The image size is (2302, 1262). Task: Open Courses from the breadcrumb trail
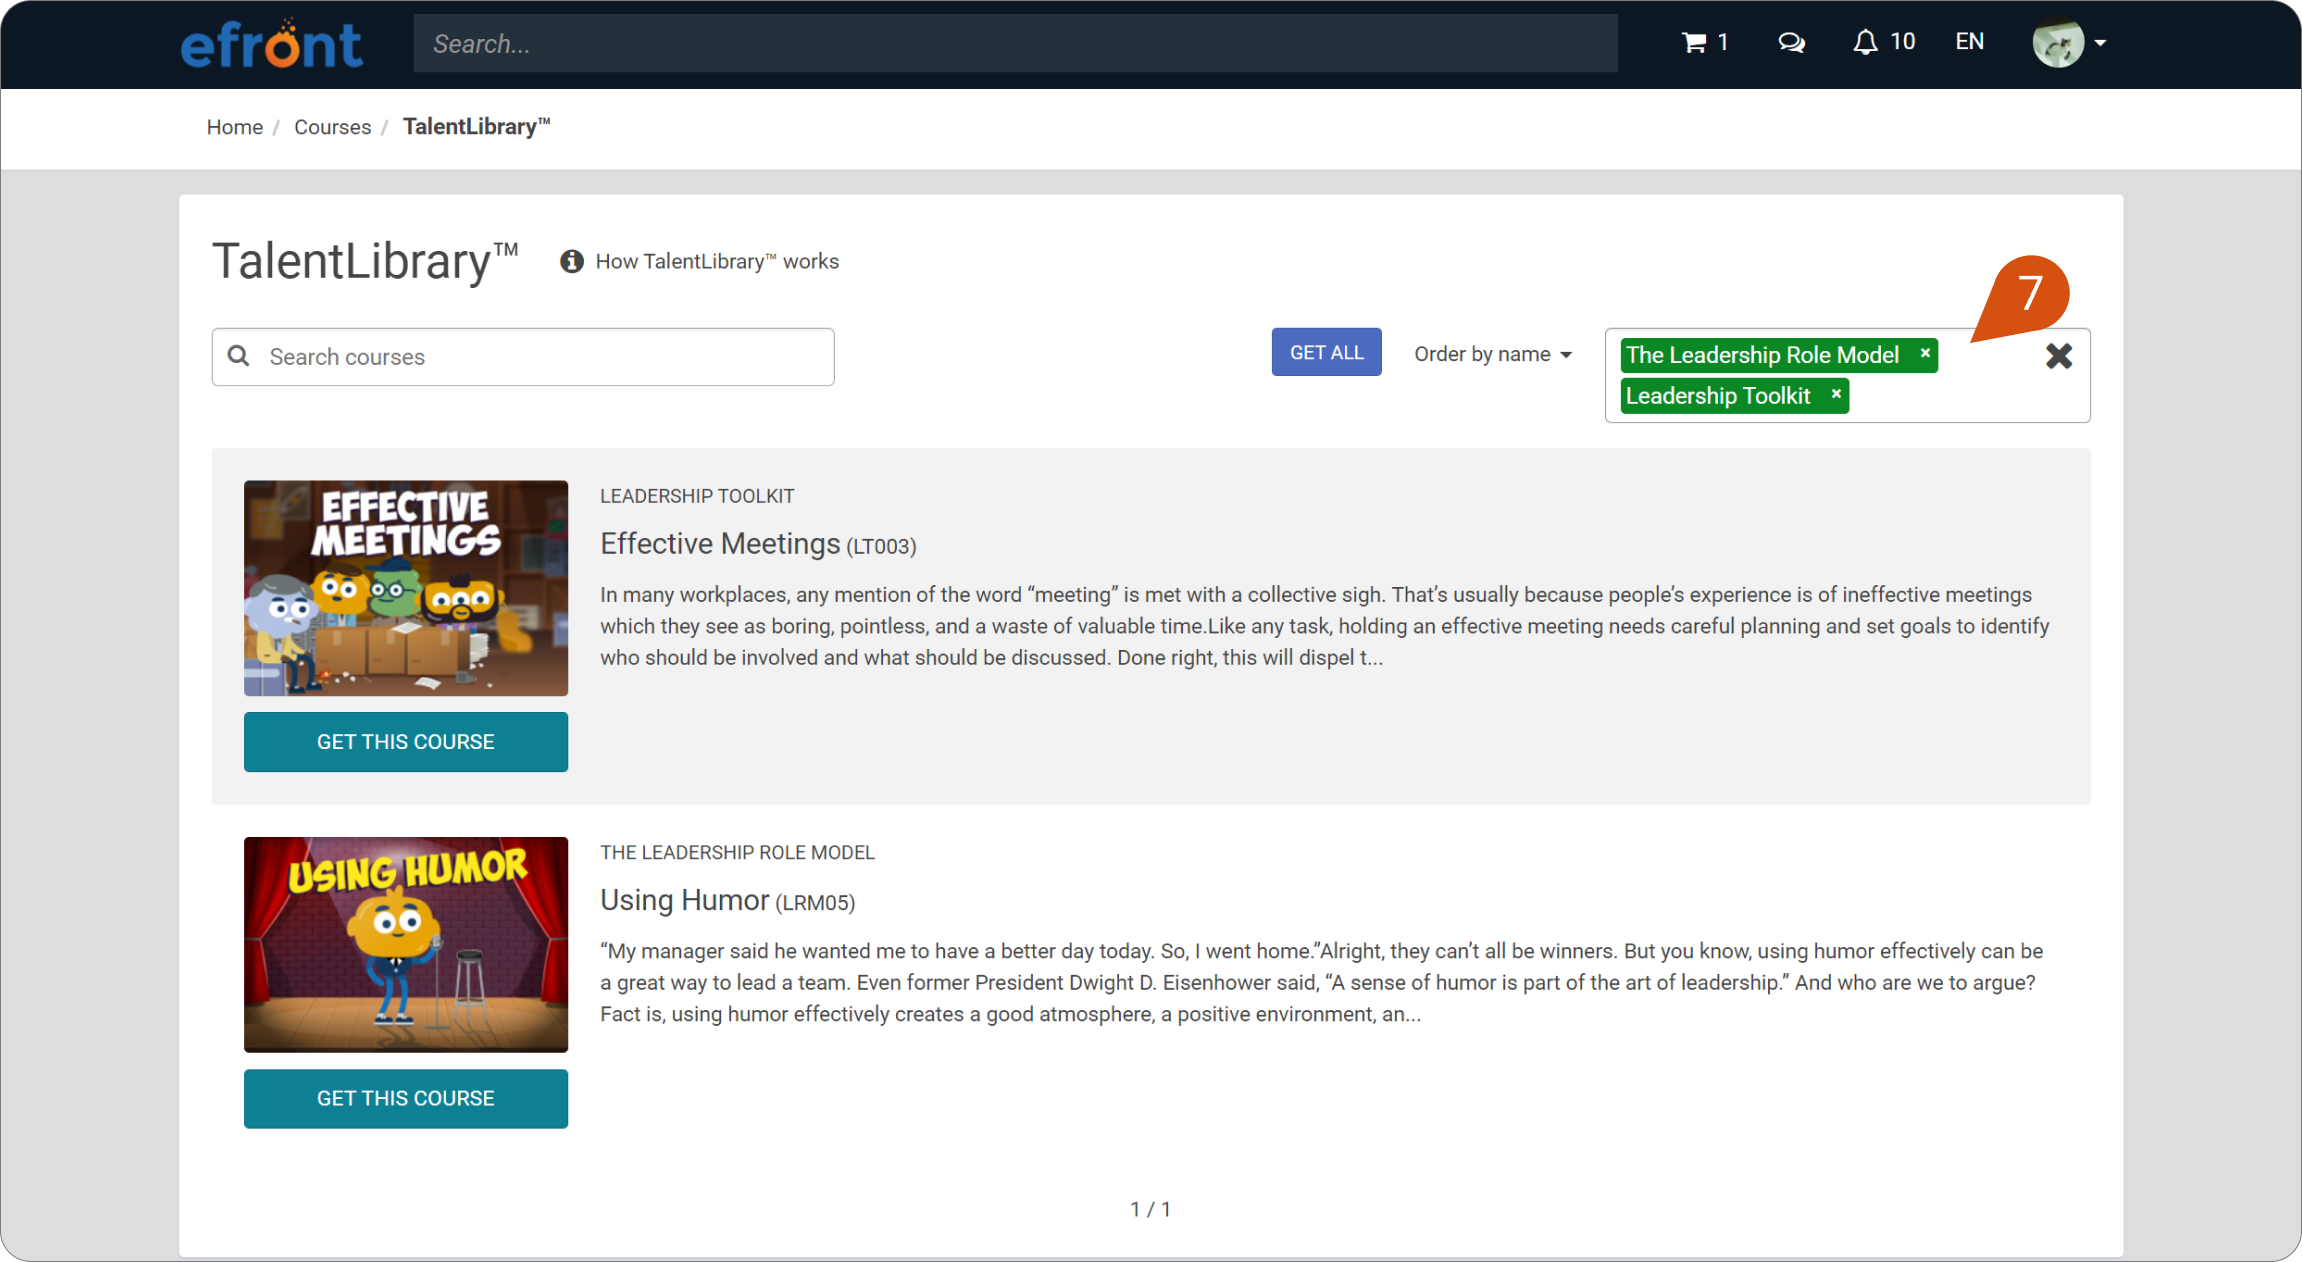[x=332, y=127]
